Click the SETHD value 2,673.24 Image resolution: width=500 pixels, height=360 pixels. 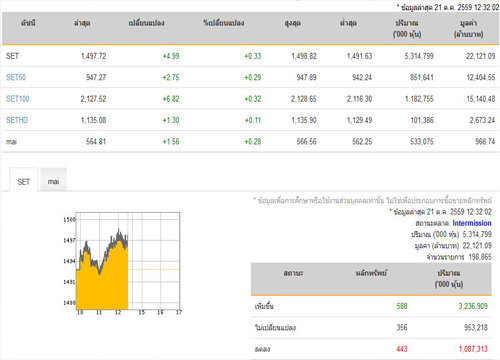pos(482,120)
